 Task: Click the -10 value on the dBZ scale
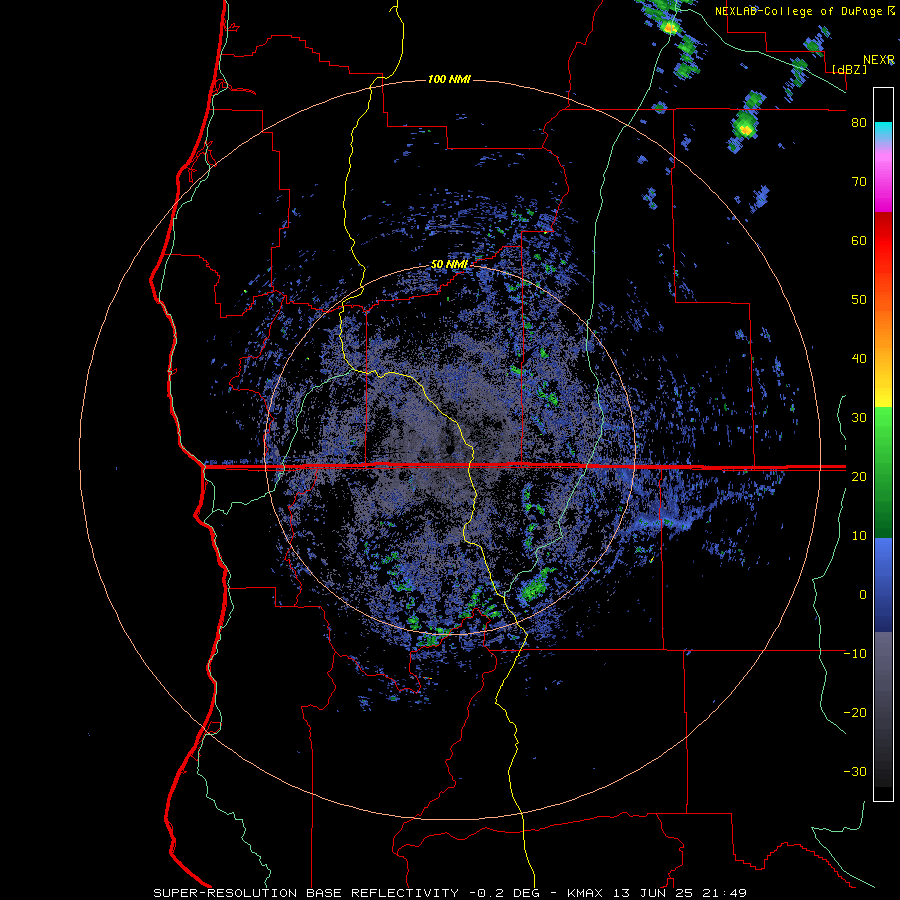[855, 654]
